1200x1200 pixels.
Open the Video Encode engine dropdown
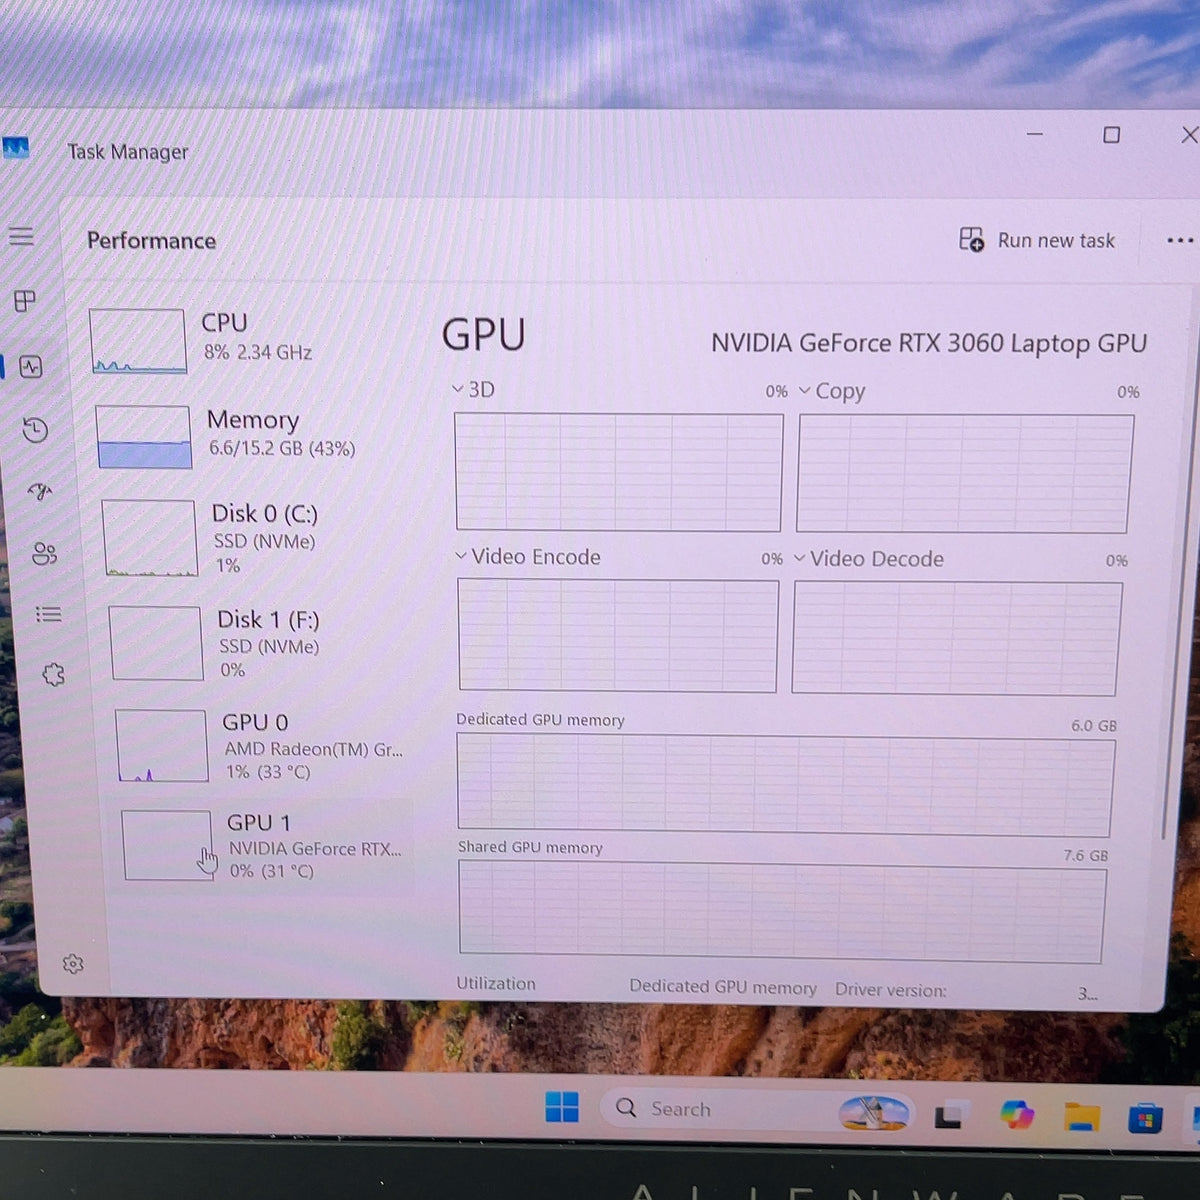461,556
